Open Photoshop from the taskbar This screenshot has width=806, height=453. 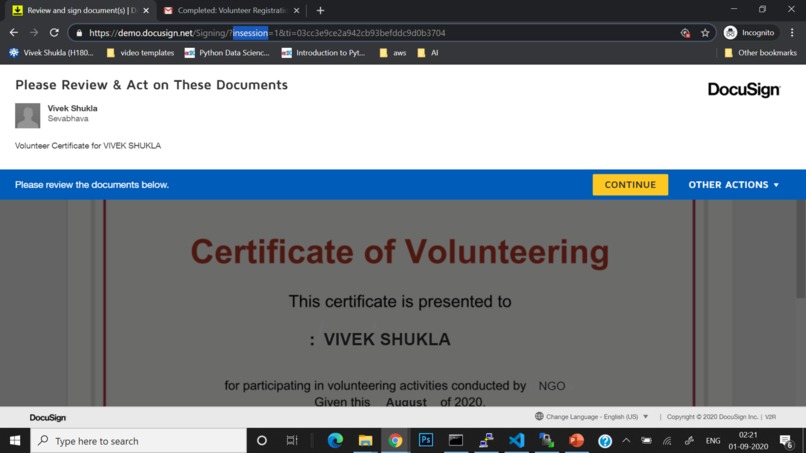click(x=426, y=441)
